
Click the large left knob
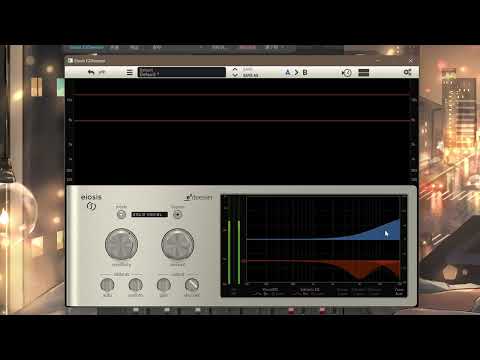[121, 244]
